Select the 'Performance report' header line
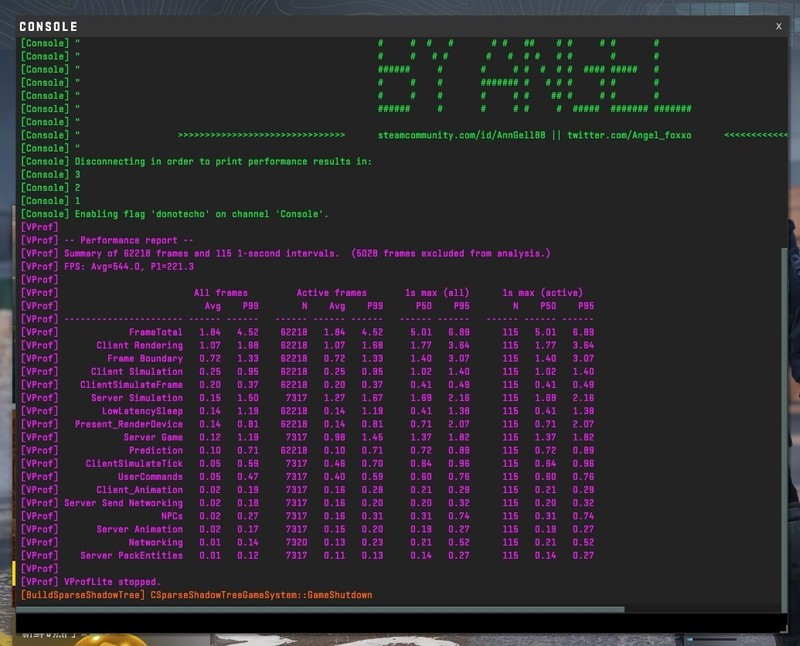Image resolution: width=800 pixels, height=646 pixels. pyautogui.click(x=129, y=240)
